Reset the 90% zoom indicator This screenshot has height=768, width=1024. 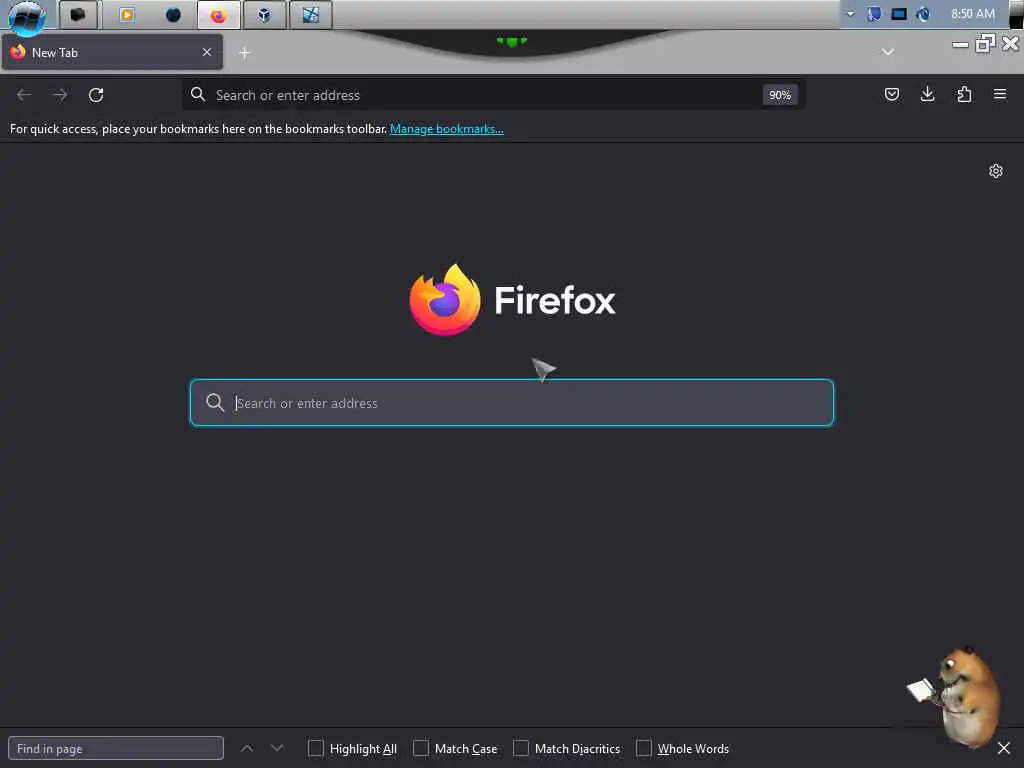tap(780, 95)
